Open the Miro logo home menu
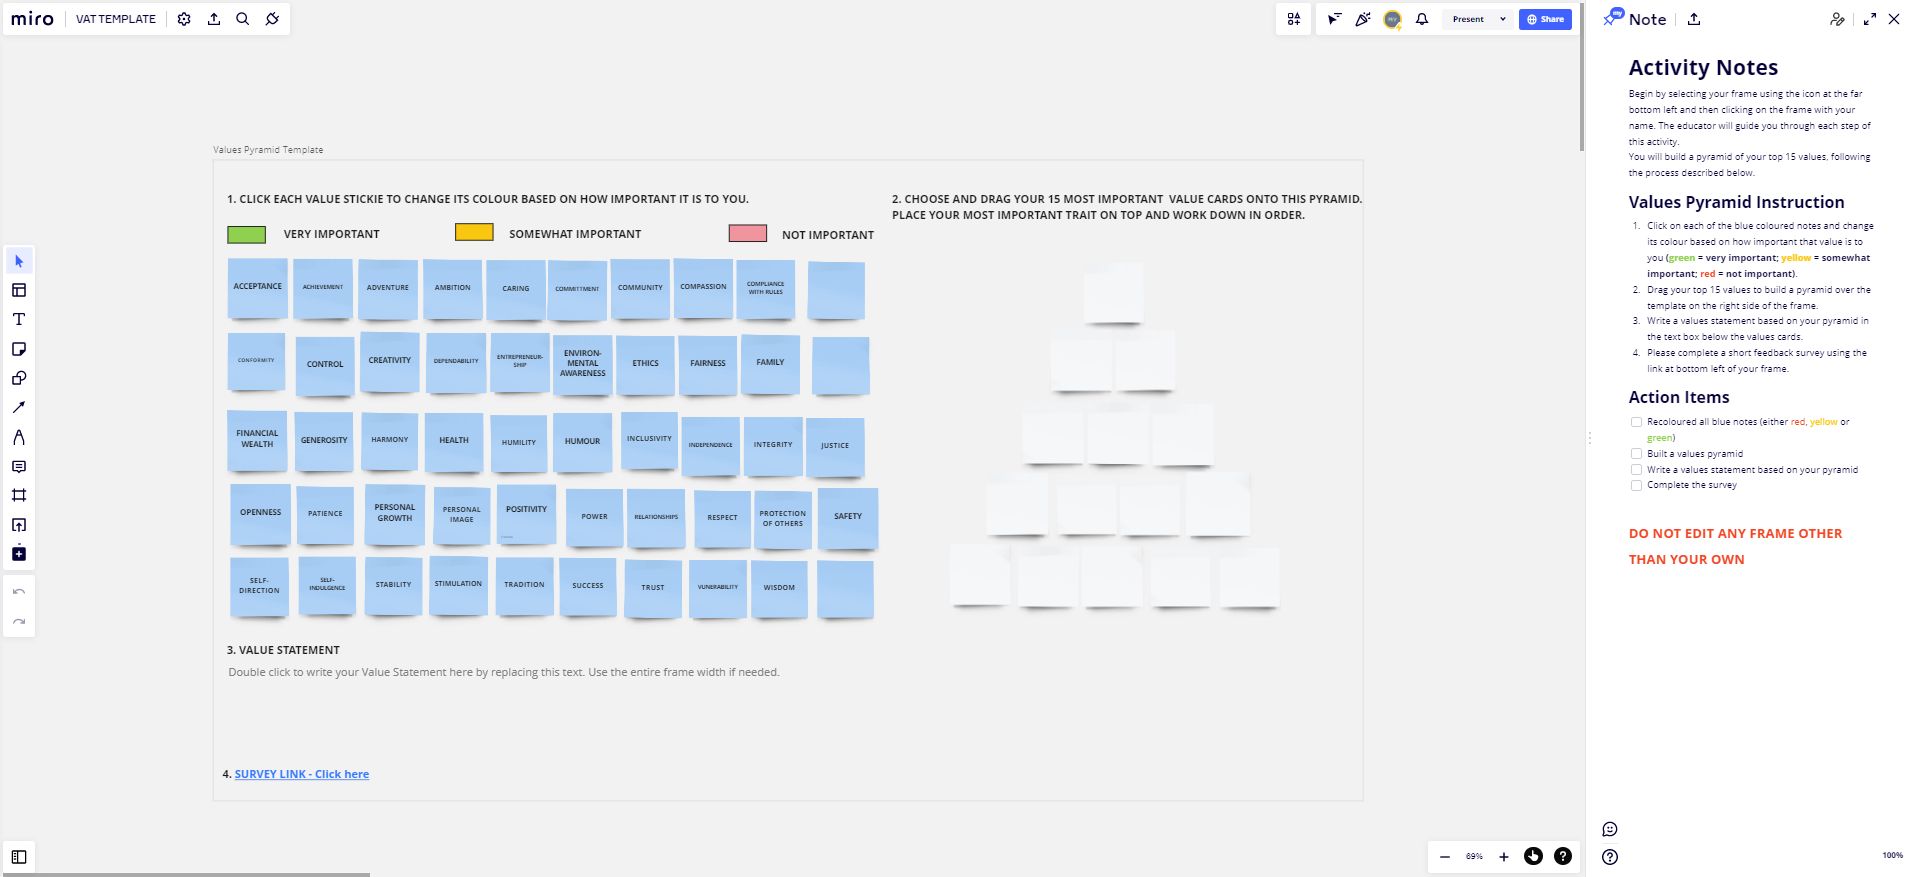Screen dimensions: 1912x877 (33, 19)
